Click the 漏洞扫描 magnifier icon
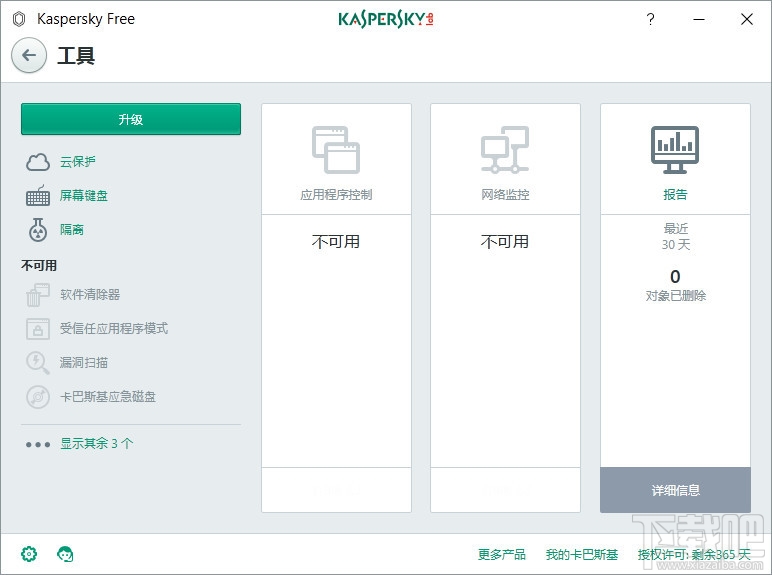The height and width of the screenshot is (575, 772). point(38,363)
